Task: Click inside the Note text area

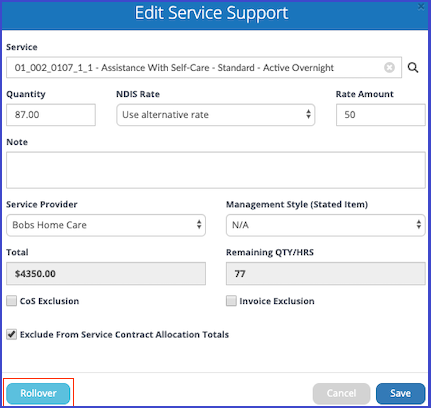Action: 216,170
